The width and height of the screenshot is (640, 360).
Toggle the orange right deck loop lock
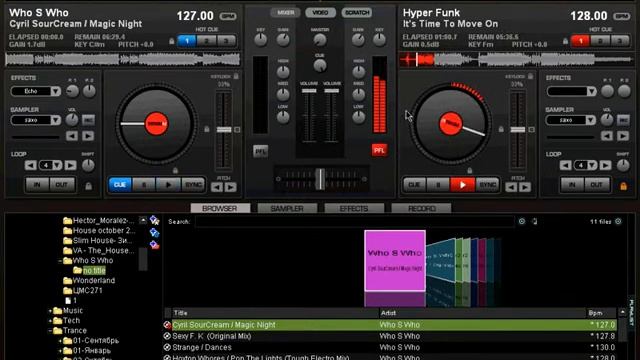623,187
